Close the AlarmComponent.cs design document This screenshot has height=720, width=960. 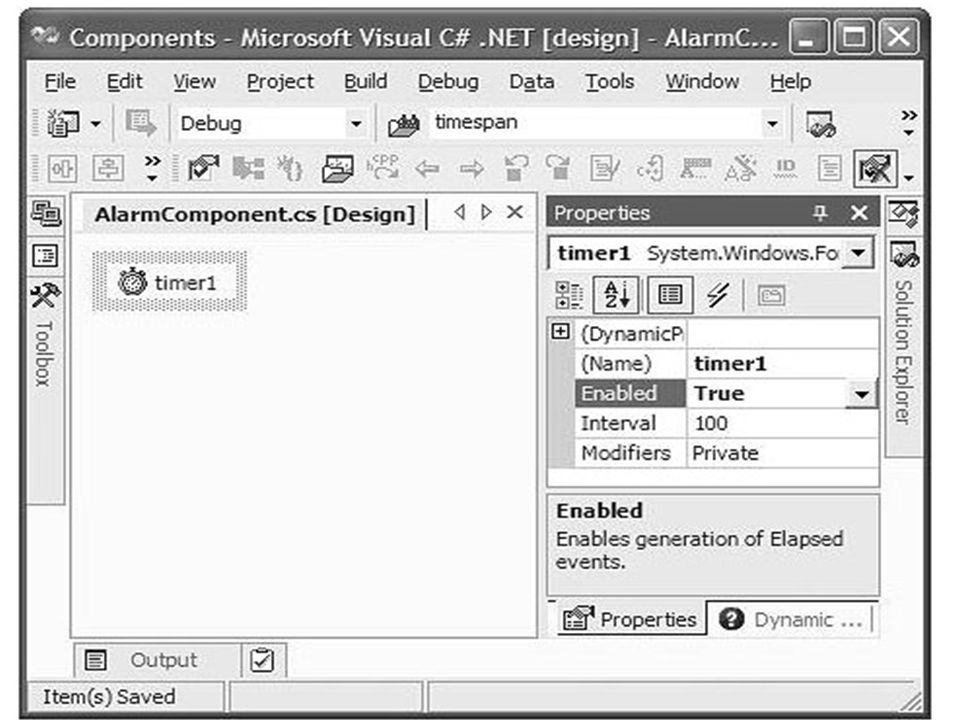(x=515, y=212)
